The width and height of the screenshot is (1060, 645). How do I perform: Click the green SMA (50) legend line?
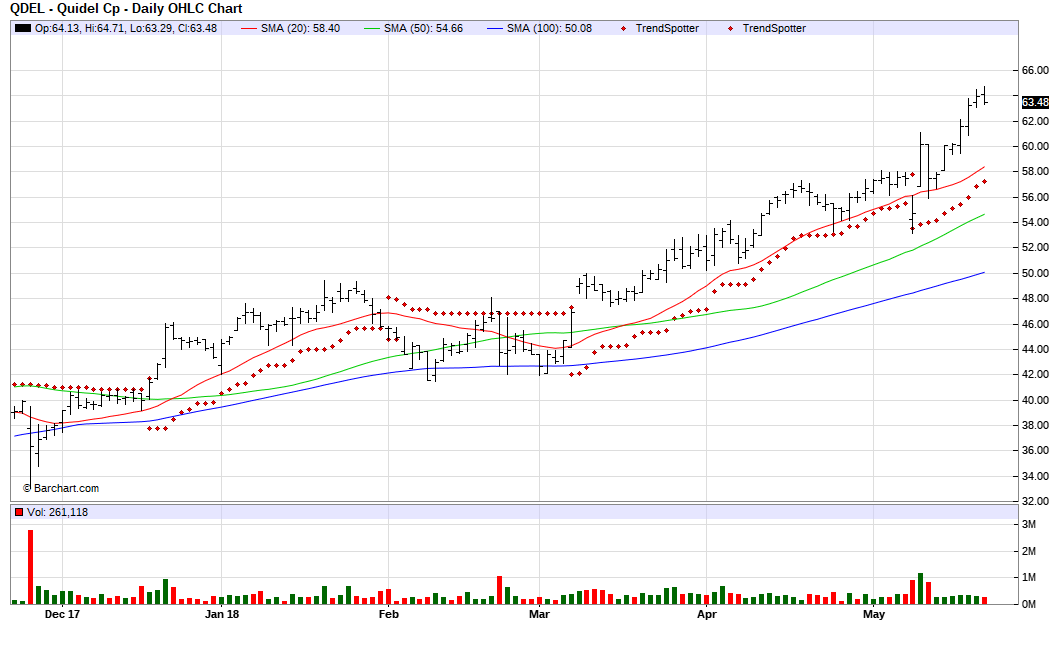tap(372, 28)
